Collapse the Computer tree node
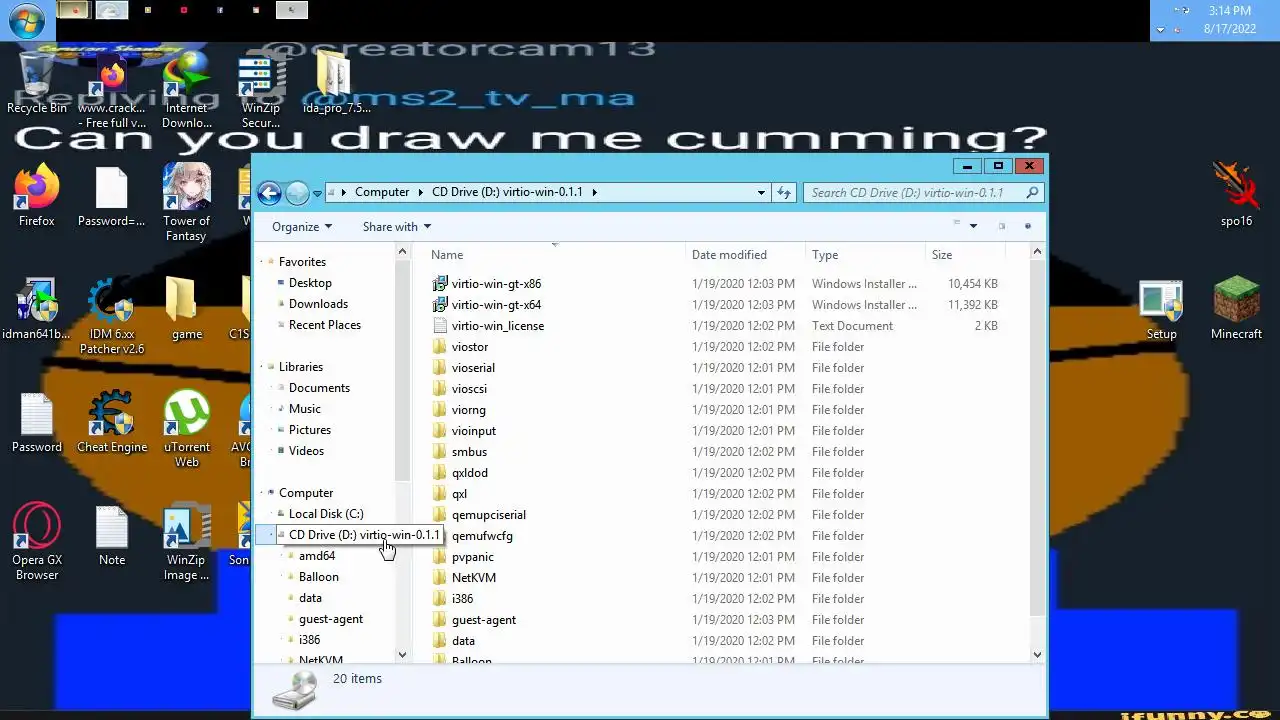This screenshot has width=1280, height=720. point(263,493)
